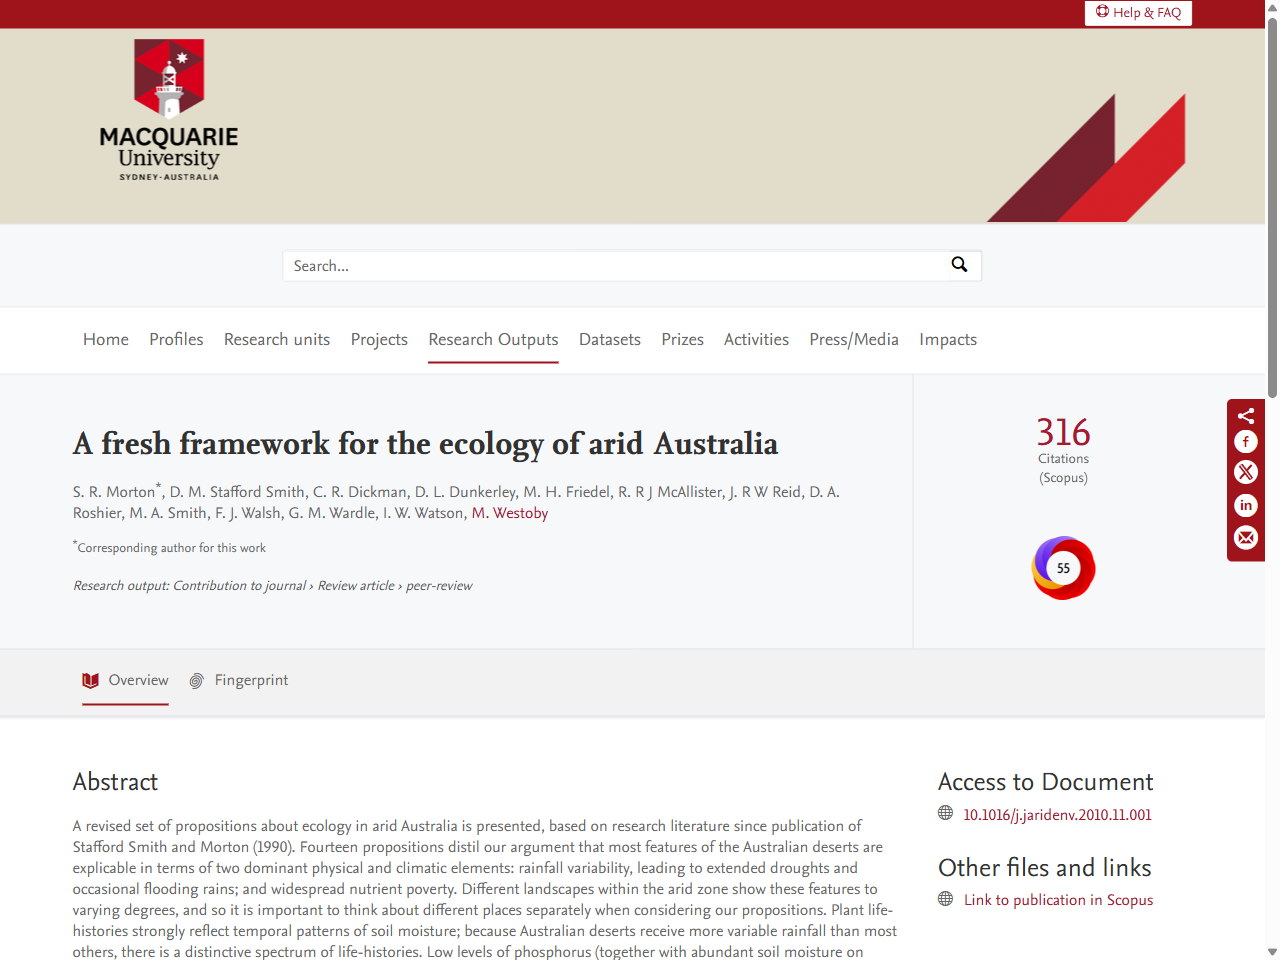The width and height of the screenshot is (1280, 960).
Task: Share via LinkedIn icon
Action: (1245, 506)
